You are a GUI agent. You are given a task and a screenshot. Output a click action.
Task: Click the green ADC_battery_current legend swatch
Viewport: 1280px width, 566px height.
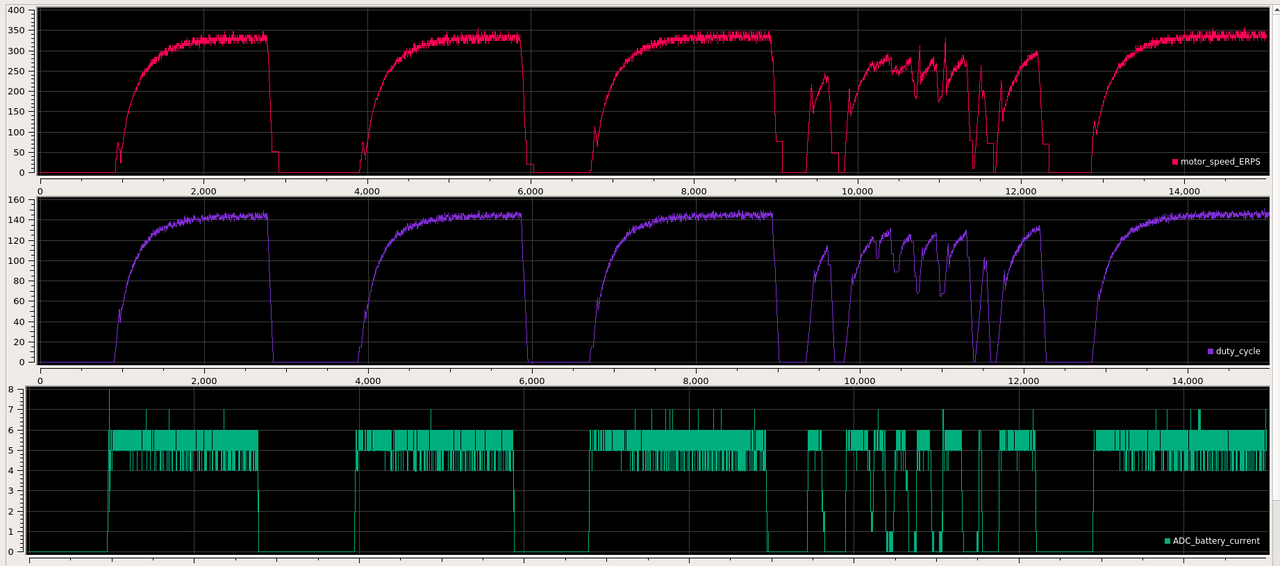pos(1168,541)
